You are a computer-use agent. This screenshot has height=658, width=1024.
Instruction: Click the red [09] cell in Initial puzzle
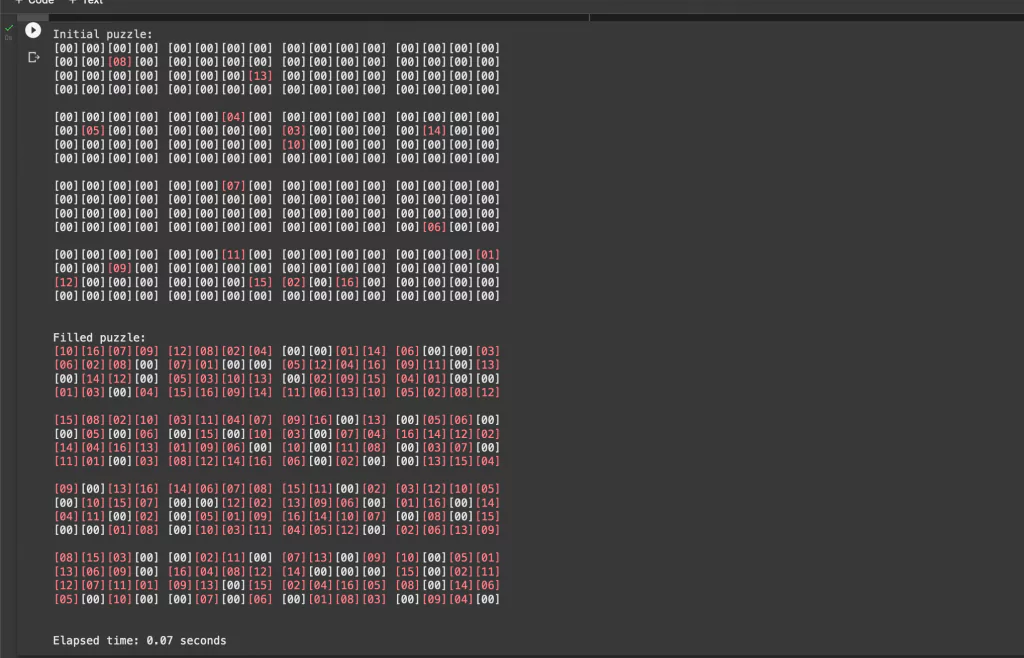point(120,268)
